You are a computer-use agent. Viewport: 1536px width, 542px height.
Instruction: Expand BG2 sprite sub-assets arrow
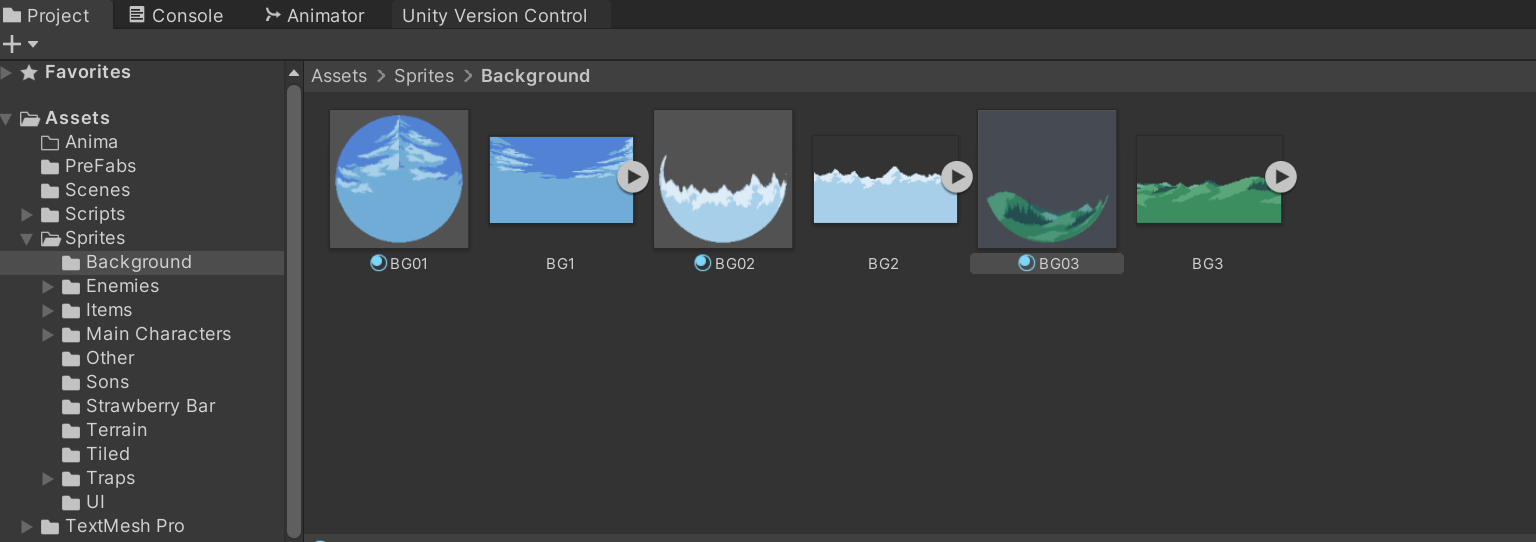(x=957, y=177)
